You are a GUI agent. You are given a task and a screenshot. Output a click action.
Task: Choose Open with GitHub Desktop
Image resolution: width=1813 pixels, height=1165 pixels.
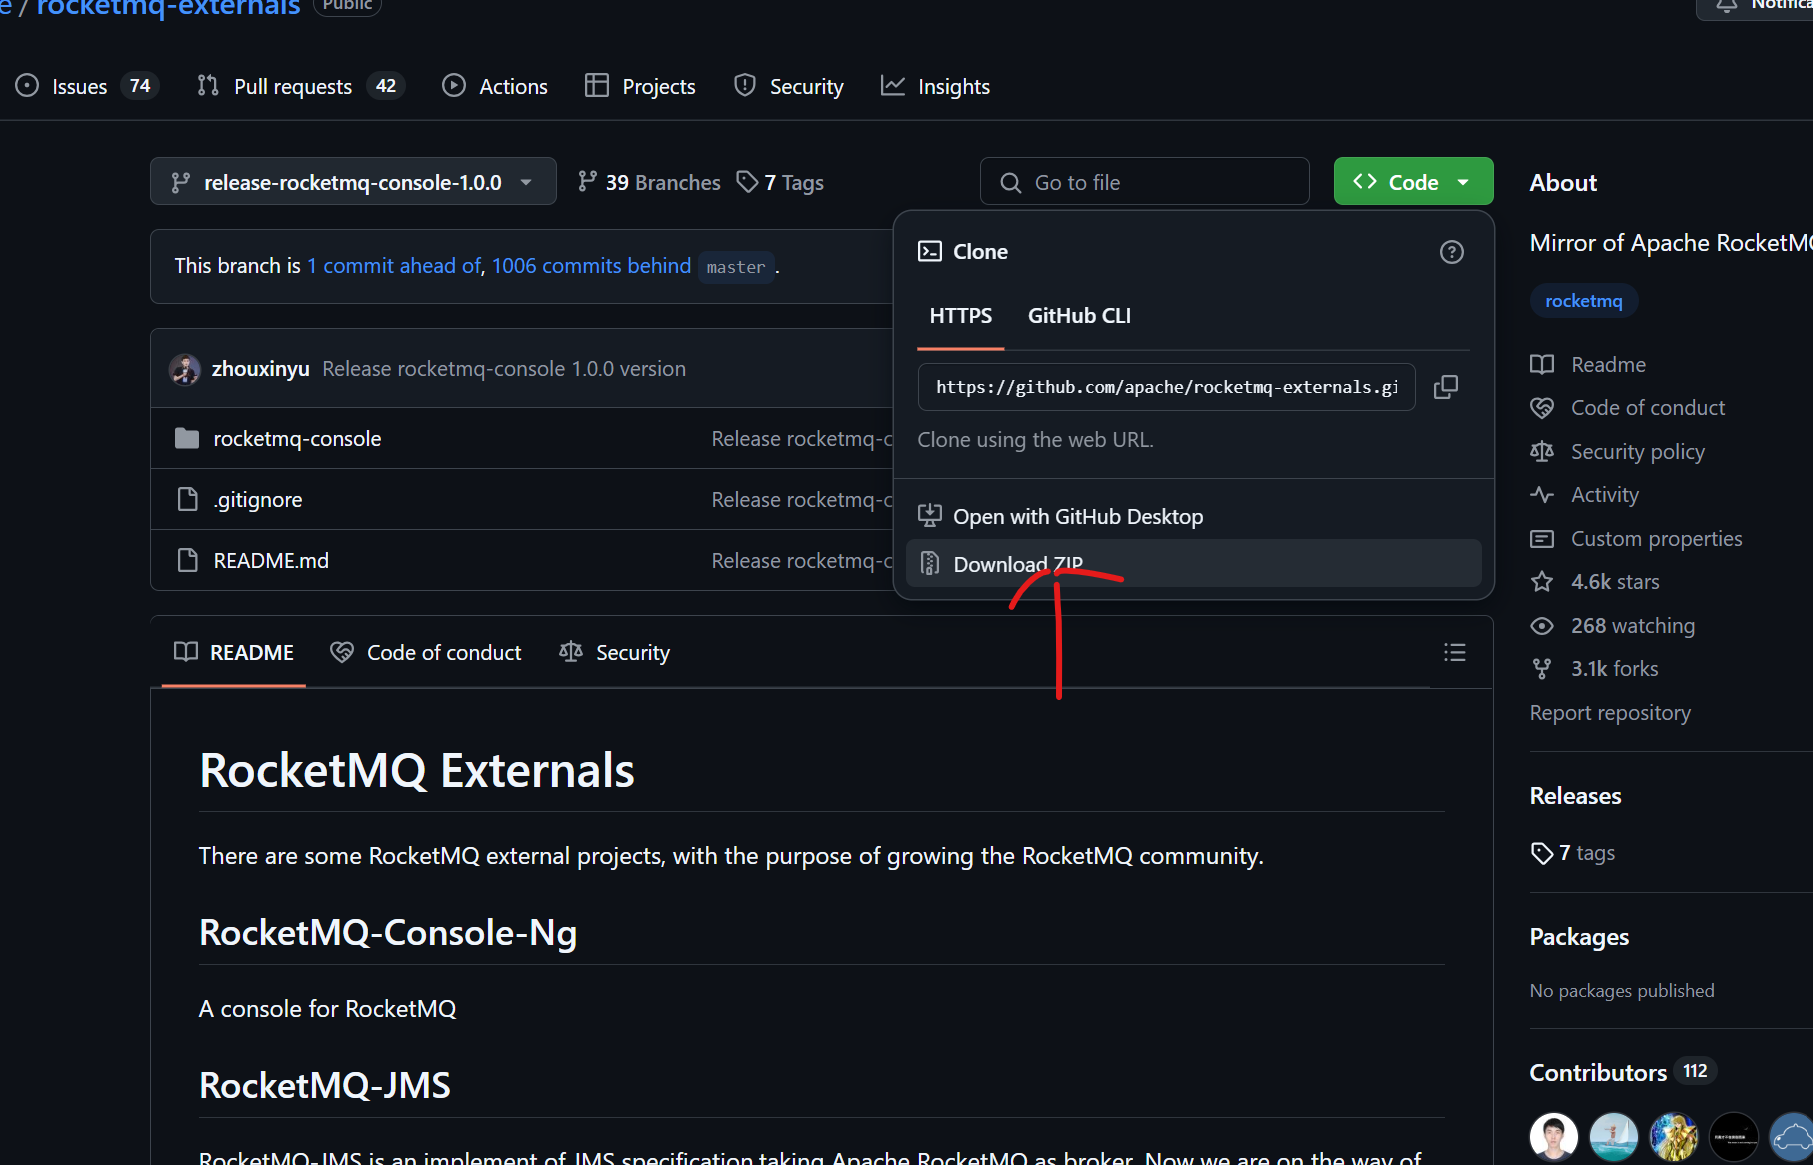[1193, 516]
